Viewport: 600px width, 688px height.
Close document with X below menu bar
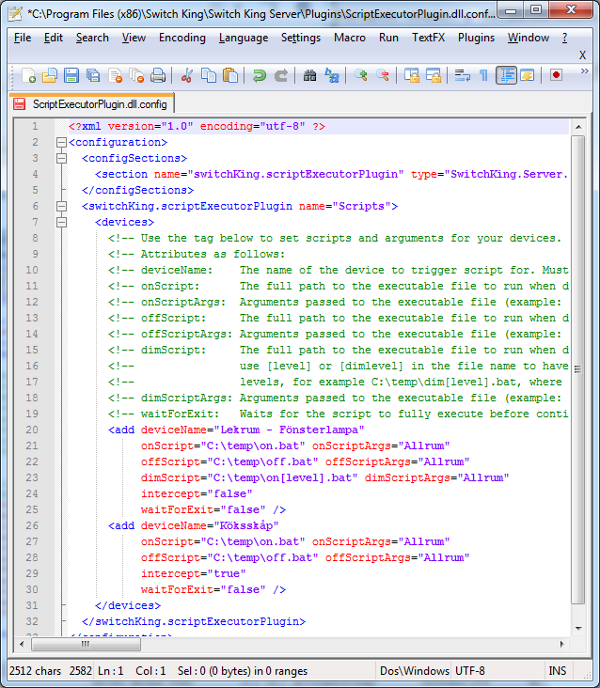(582, 55)
